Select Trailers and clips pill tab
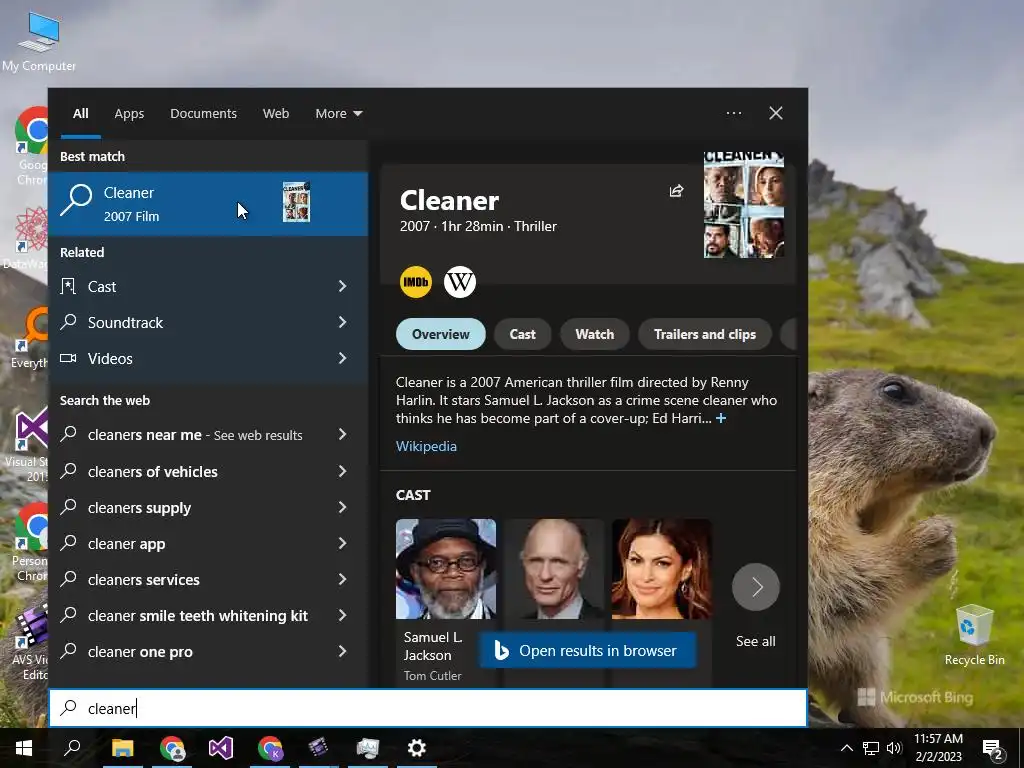 [x=705, y=334]
